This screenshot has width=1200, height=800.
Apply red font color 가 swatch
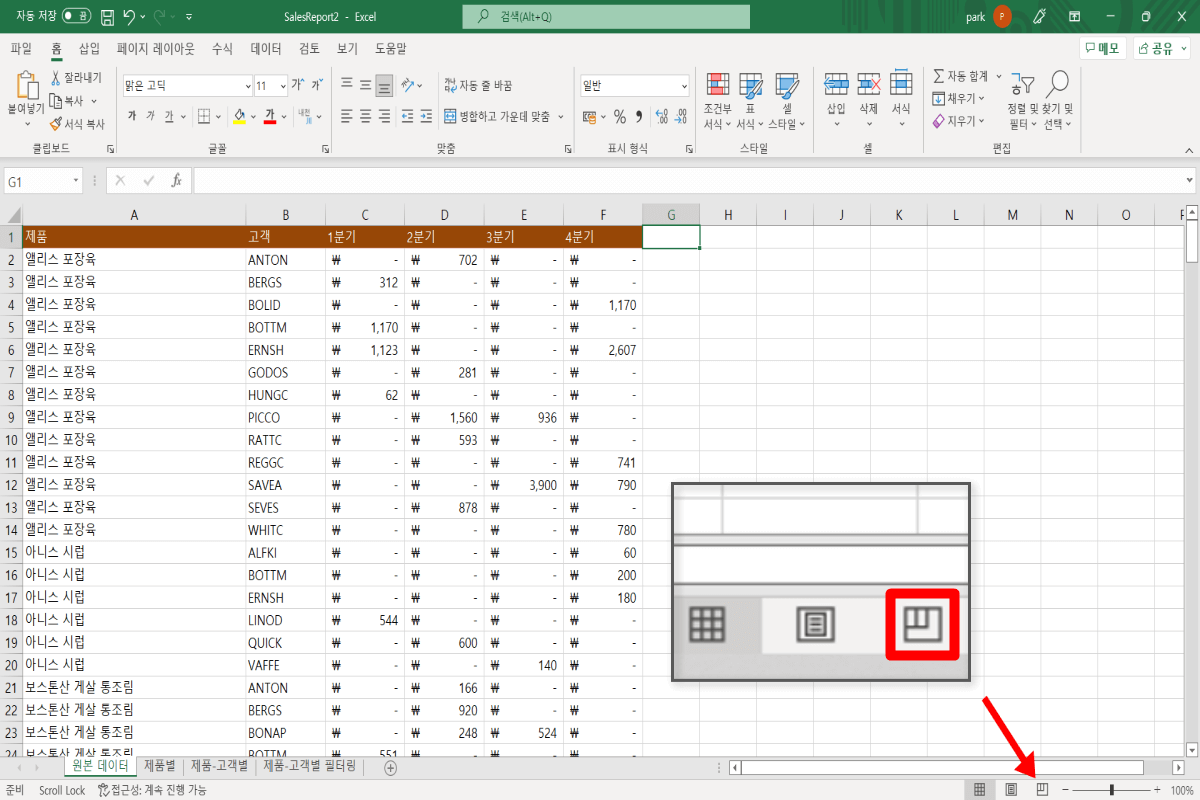click(x=271, y=117)
